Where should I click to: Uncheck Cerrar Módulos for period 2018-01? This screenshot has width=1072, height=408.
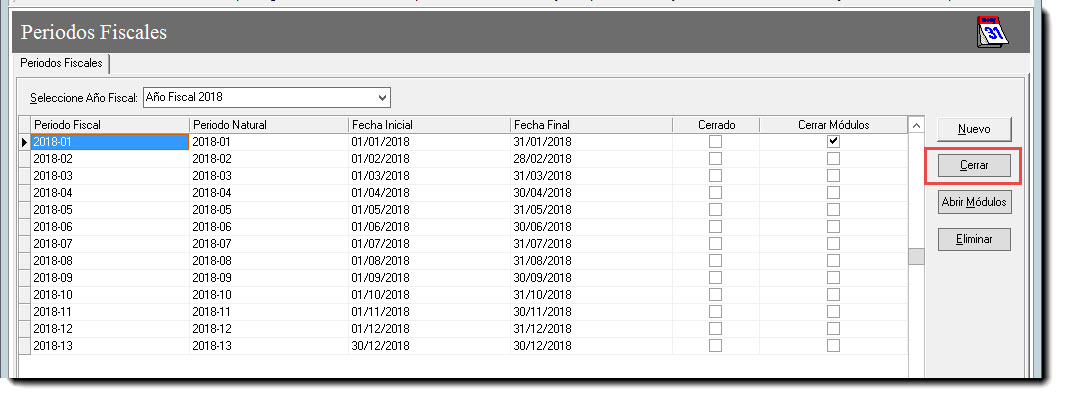[833, 141]
